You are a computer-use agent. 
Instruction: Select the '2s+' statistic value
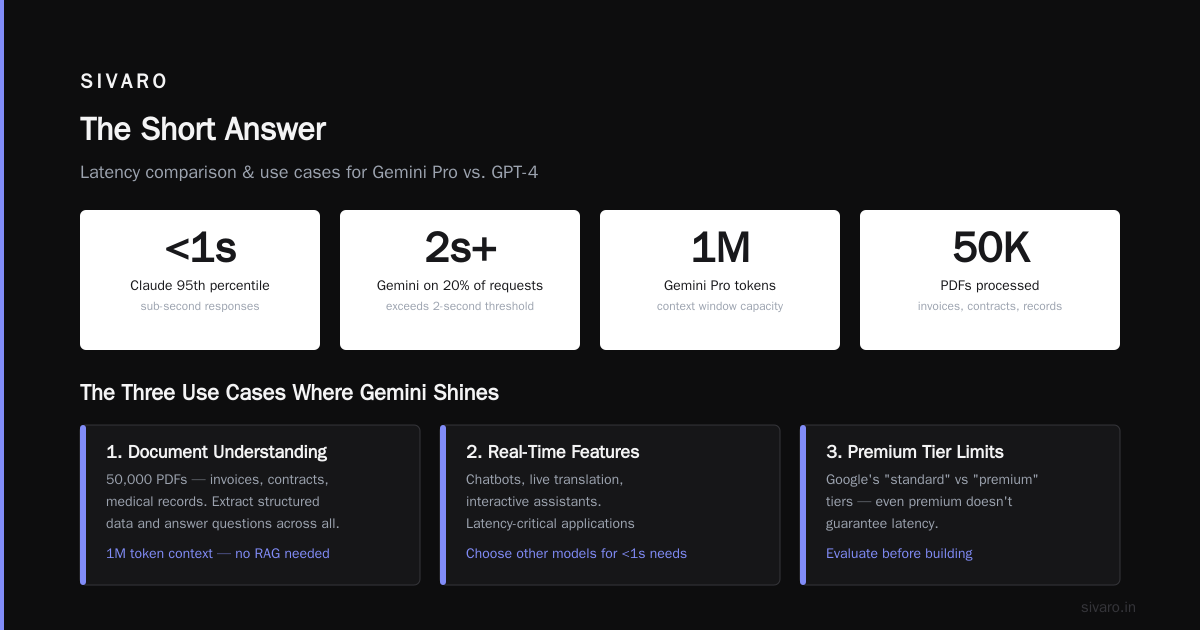click(x=460, y=248)
